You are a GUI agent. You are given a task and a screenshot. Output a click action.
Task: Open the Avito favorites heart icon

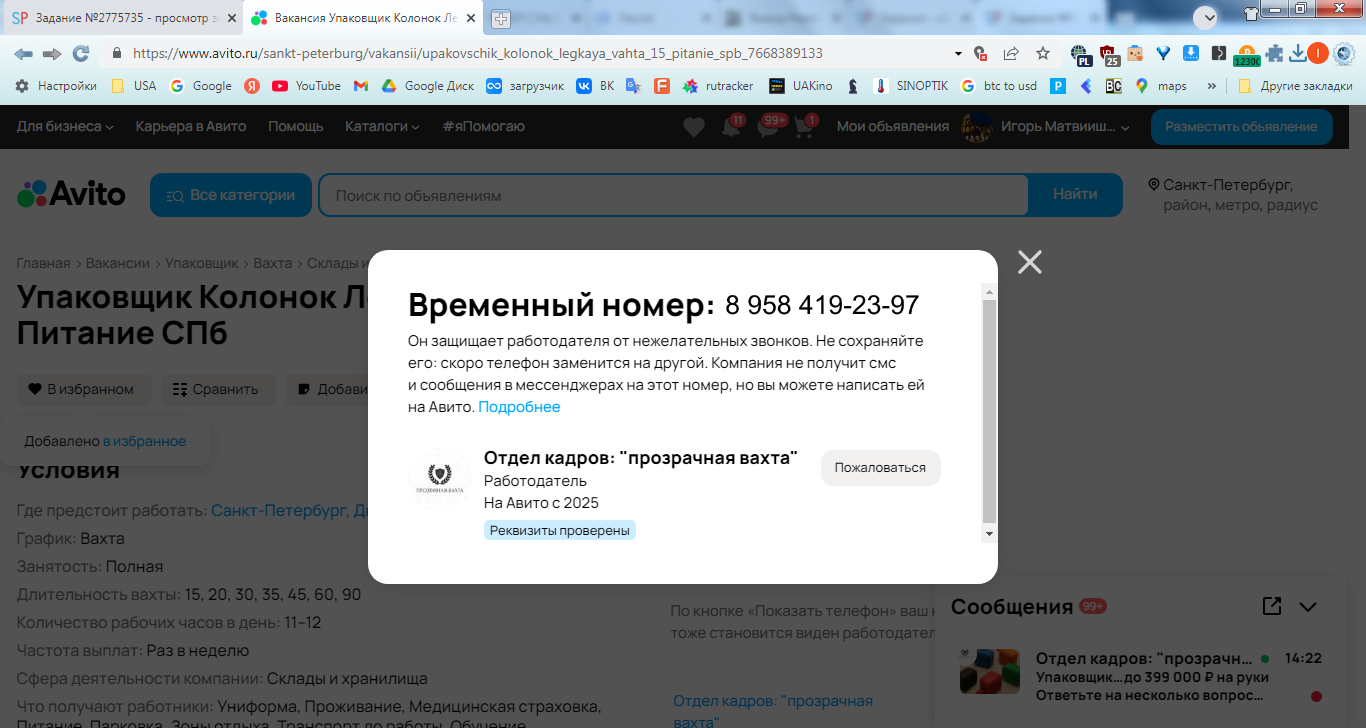pos(693,127)
